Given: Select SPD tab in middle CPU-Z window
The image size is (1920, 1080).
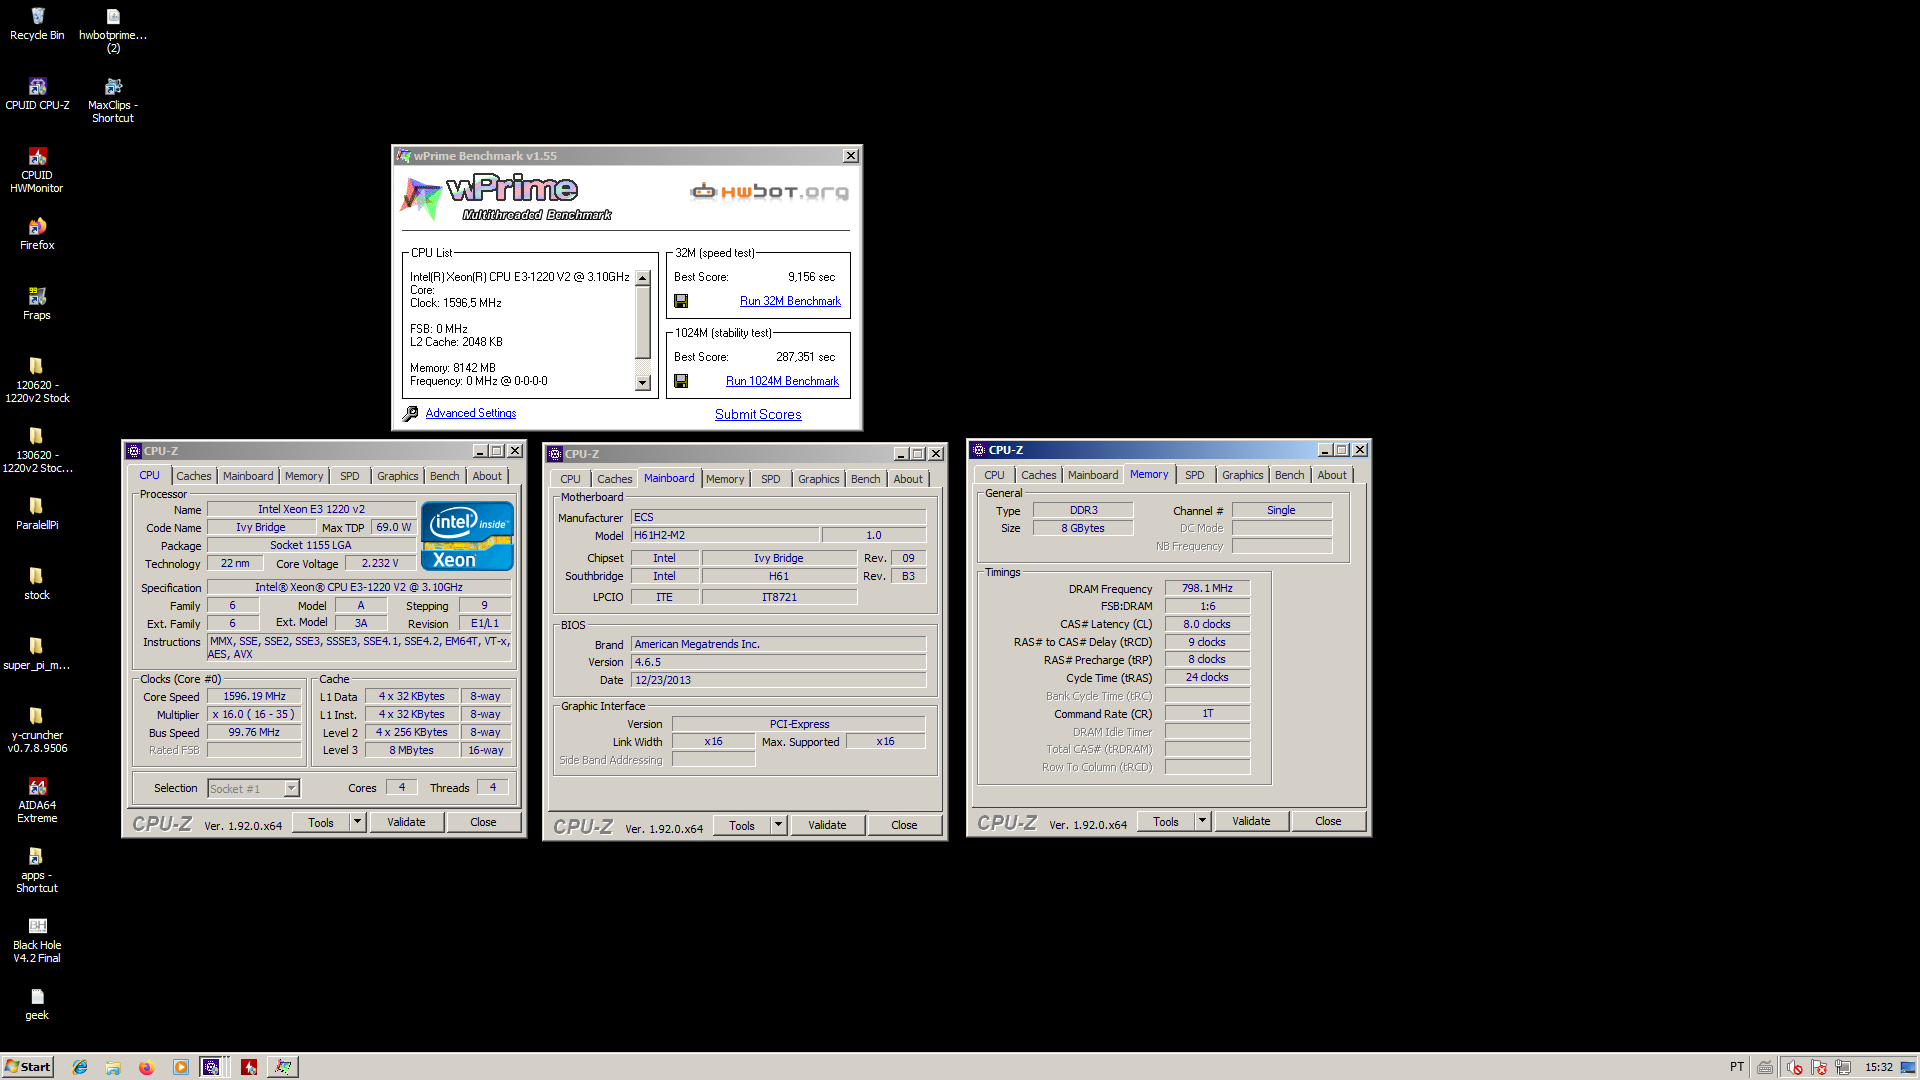Looking at the screenshot, I should (770, 479).
